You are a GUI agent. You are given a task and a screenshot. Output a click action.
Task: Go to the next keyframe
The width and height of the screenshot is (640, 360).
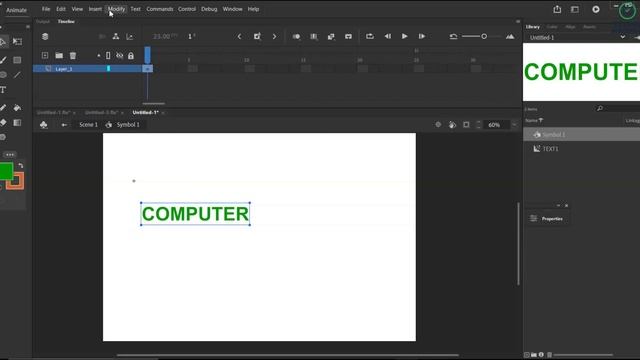tap(274, 36)
